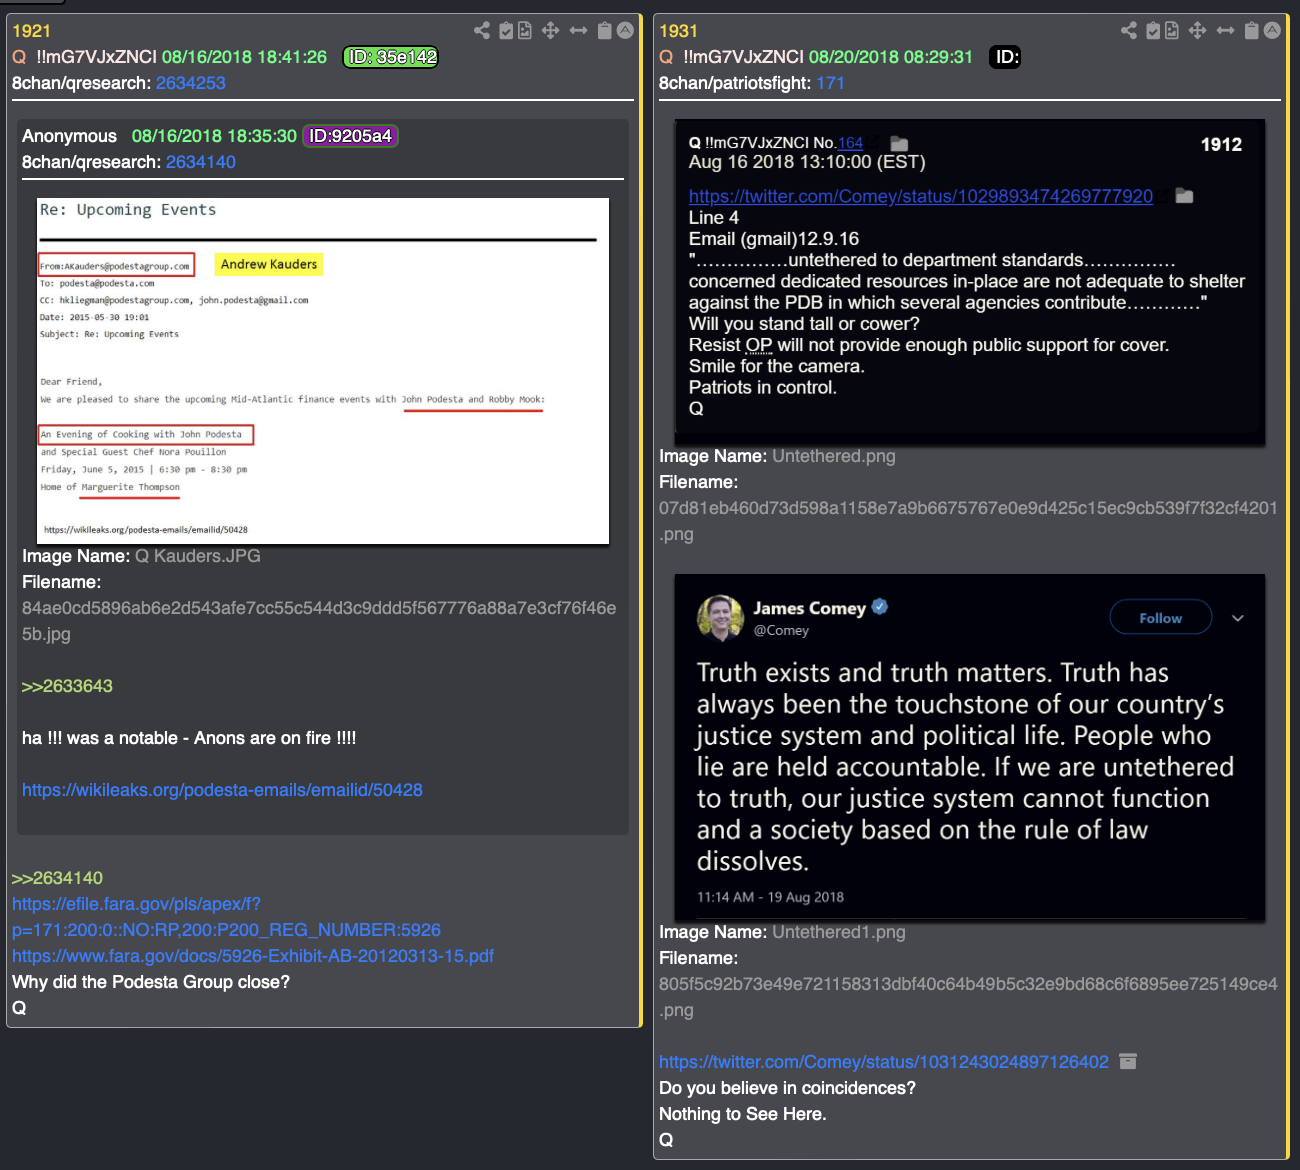
Task: Click Q Kauders.JPG image name
Action: (198, 556)
